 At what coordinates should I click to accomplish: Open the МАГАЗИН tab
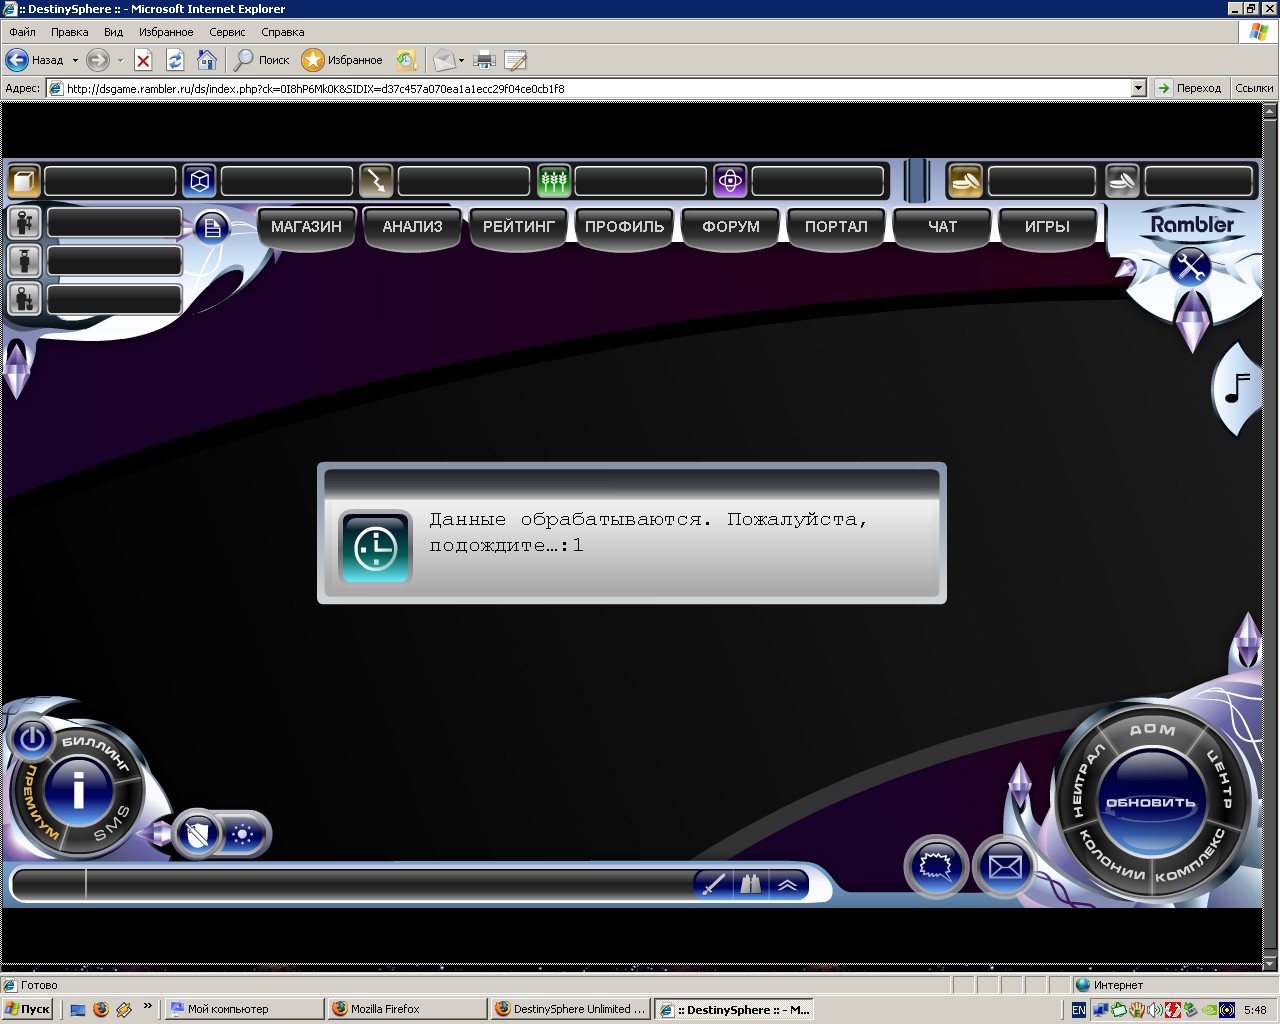[x=306, y=227]
